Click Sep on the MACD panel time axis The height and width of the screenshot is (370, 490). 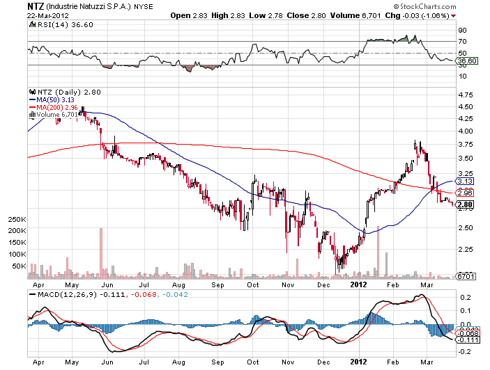click(x=218, y=362)
